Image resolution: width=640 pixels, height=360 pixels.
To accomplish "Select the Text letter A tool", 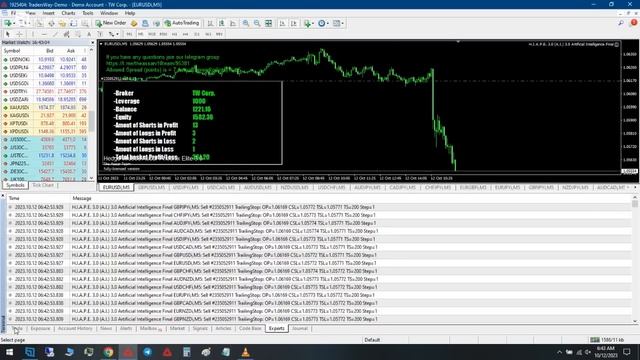I will click(x=89, y=34).
